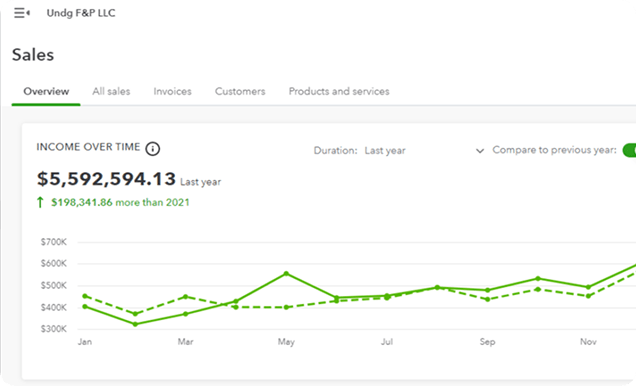The height and width of the screenshot is (386, 636).
Task: Click the October point on solid line
Action: coord(538,279)
